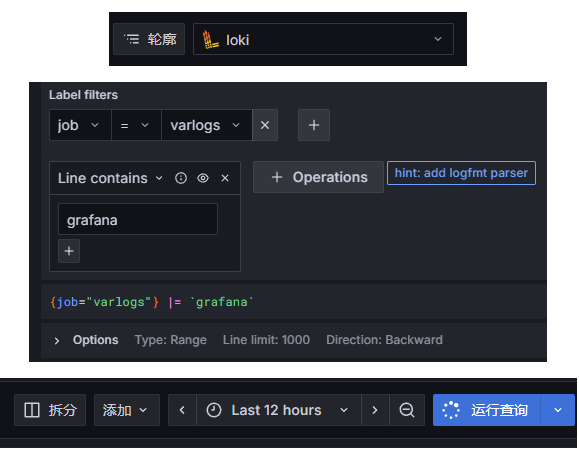Open the job label dropdown
Viewport: 579px width, 458px height.
click(x=80, y=125)
